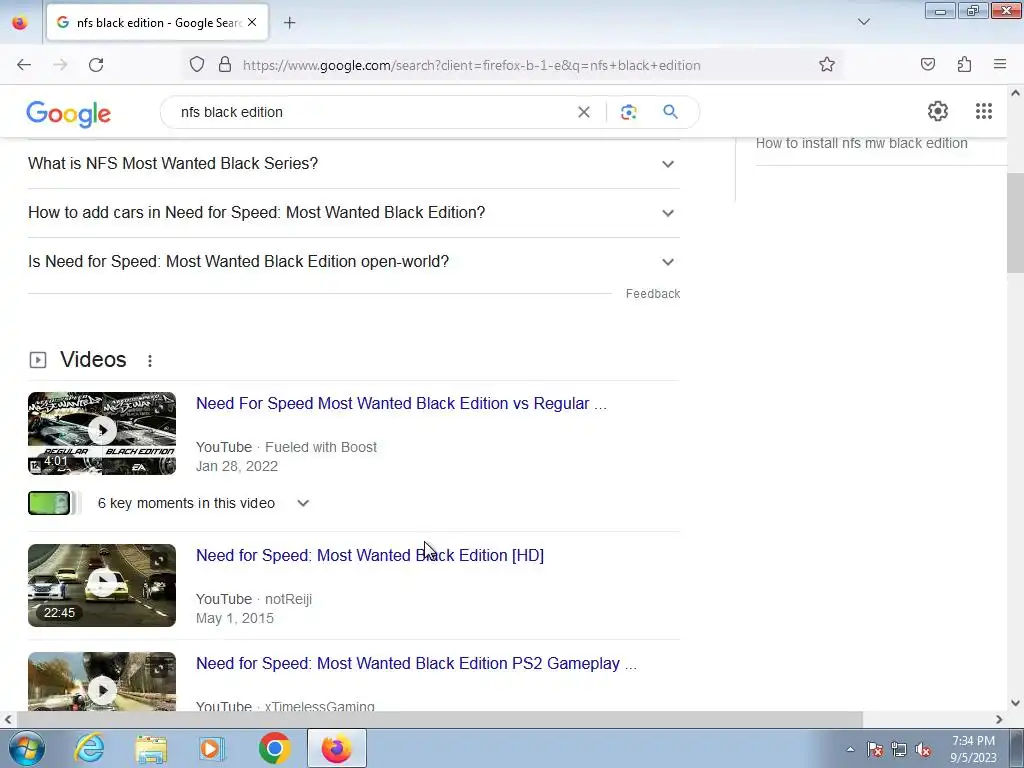Click the Firefox taskbar button
Viewport: 1024px width, 768px height.
(x=337, y=748)
